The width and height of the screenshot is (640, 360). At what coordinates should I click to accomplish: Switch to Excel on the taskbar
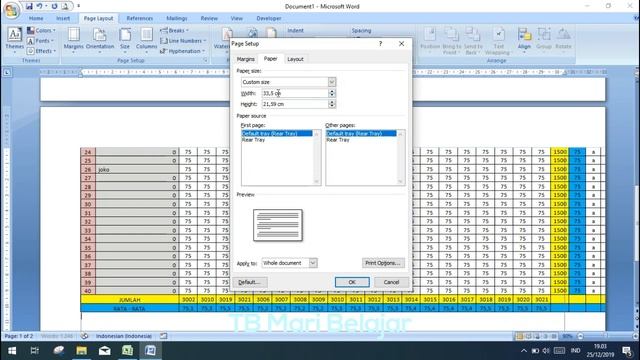(127, 351)
